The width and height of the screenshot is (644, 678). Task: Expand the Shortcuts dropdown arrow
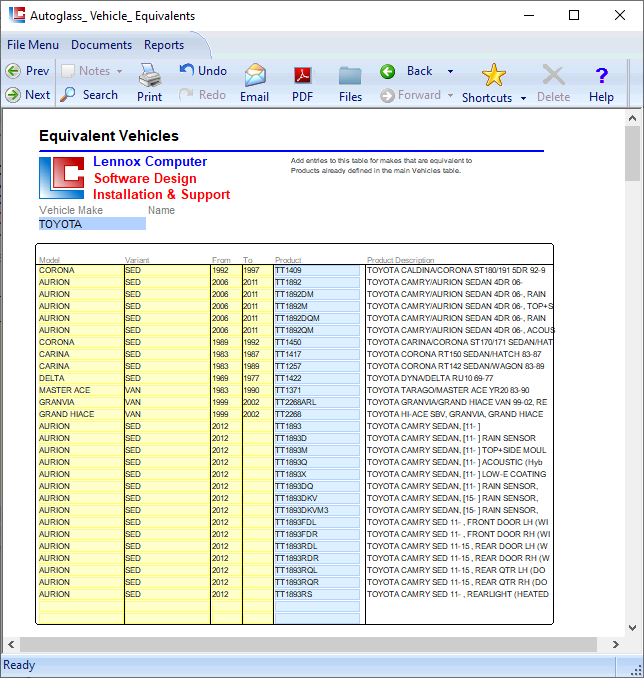pyautogui.click(x=523, y=98)
